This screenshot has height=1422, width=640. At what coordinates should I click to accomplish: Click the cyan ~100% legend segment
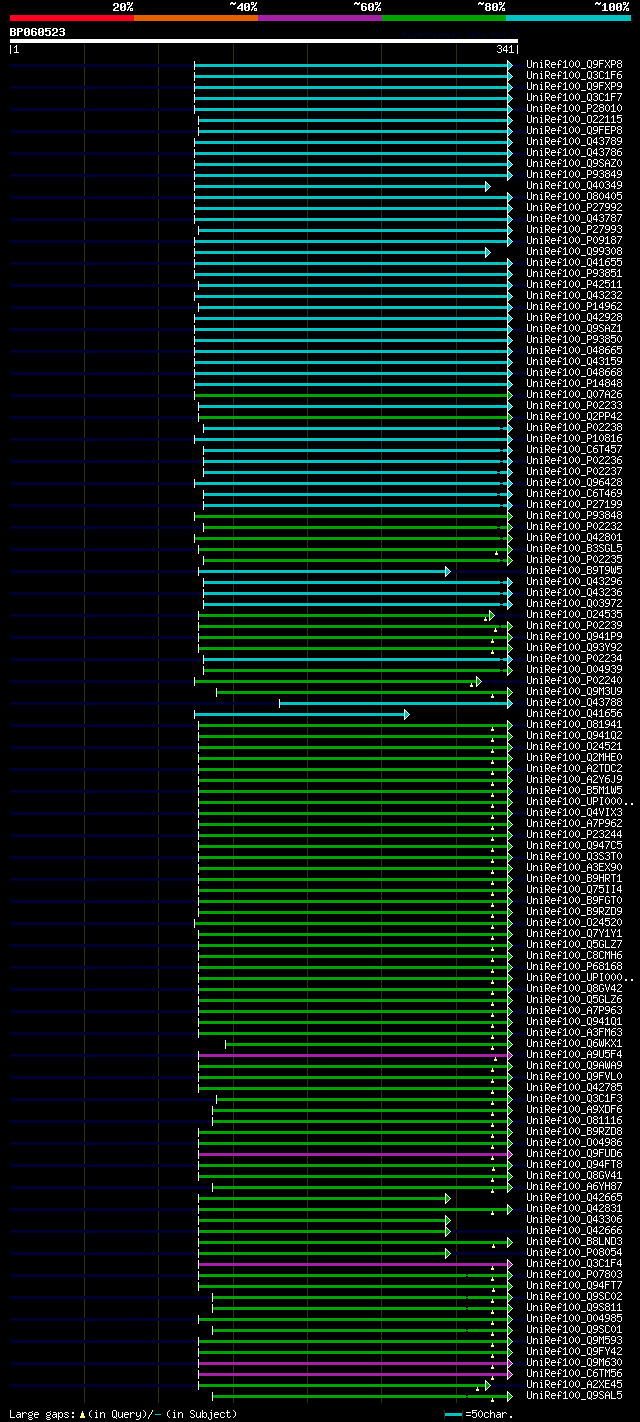(x=568, y=18)
